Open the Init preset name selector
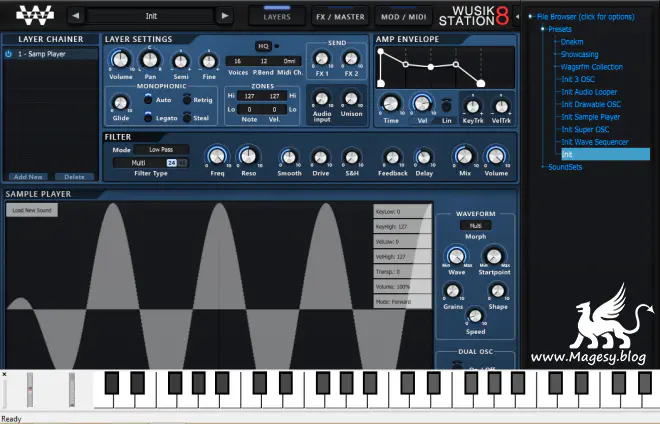Screen dimensions: 660x424 (151, 16)
